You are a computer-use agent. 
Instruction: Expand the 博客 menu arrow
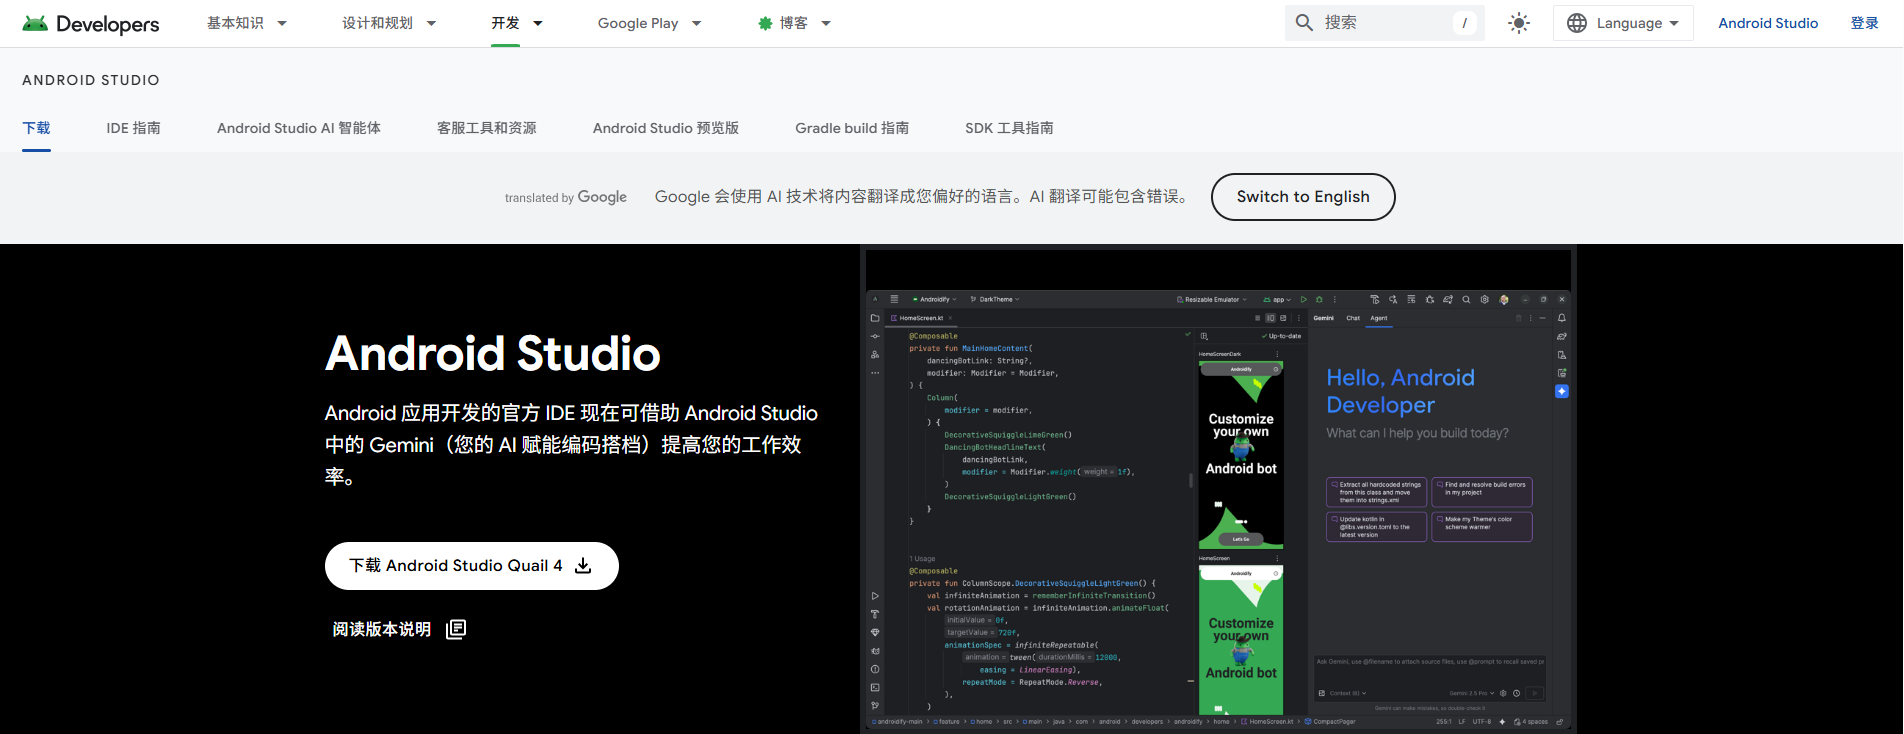coord(826,23)
